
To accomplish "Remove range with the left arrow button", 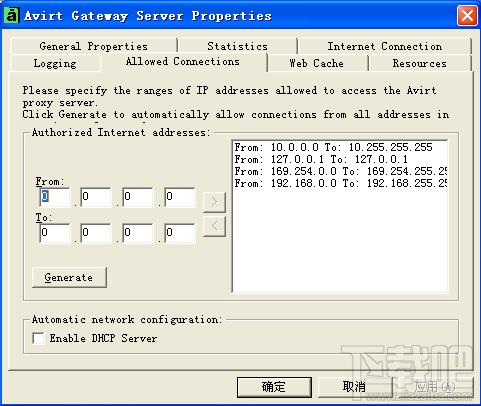I will point(214,226).
